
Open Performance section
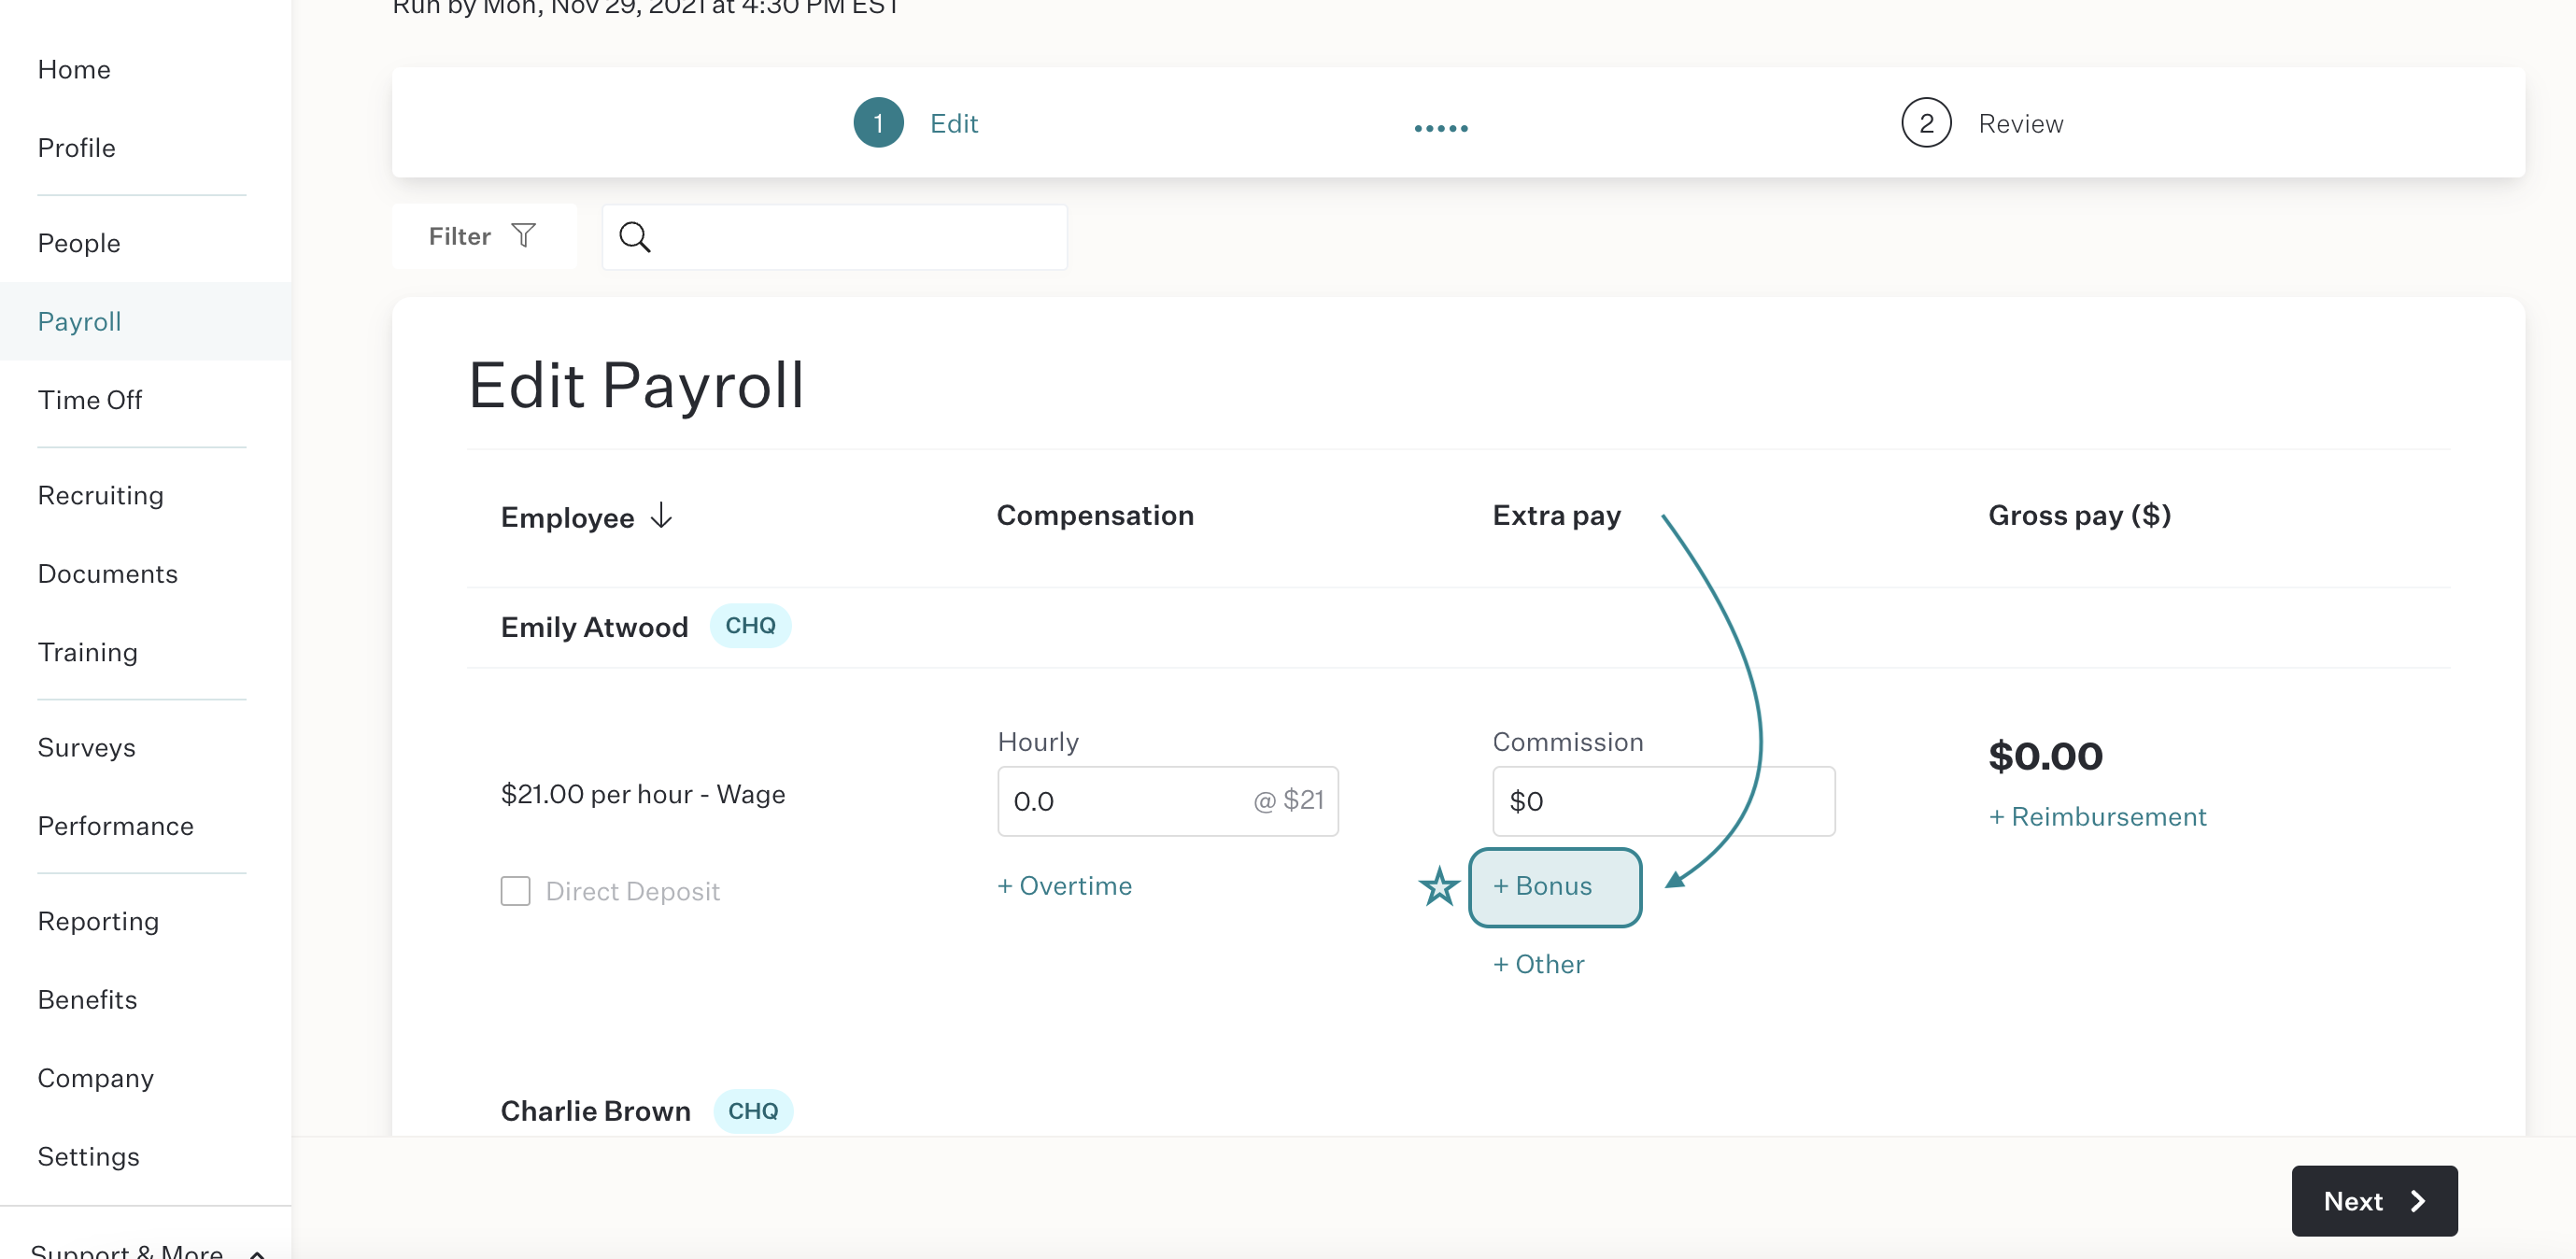[x=115, y=826]
